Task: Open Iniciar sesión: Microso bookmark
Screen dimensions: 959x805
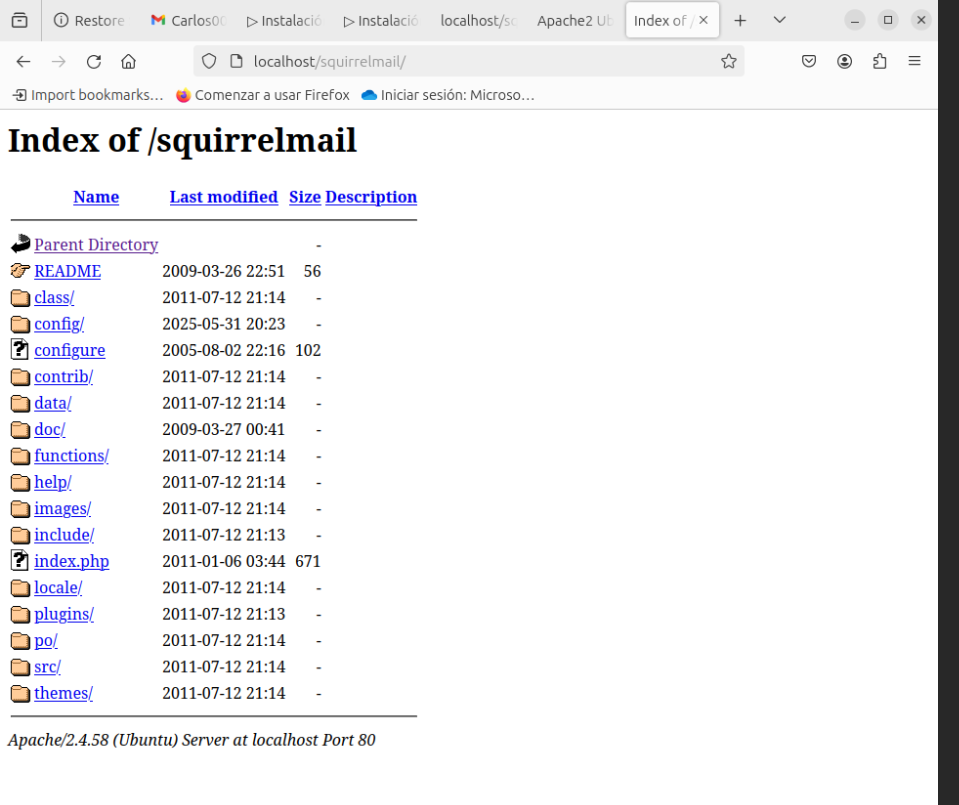Action: coord(448,95)
